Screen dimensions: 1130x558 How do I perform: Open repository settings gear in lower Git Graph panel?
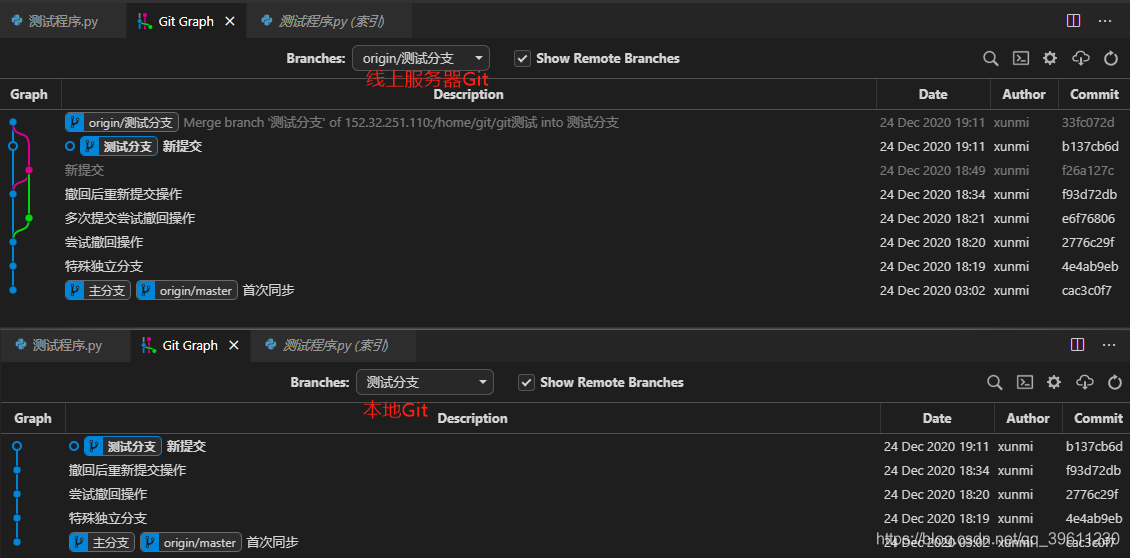(x=1054, y=382)
